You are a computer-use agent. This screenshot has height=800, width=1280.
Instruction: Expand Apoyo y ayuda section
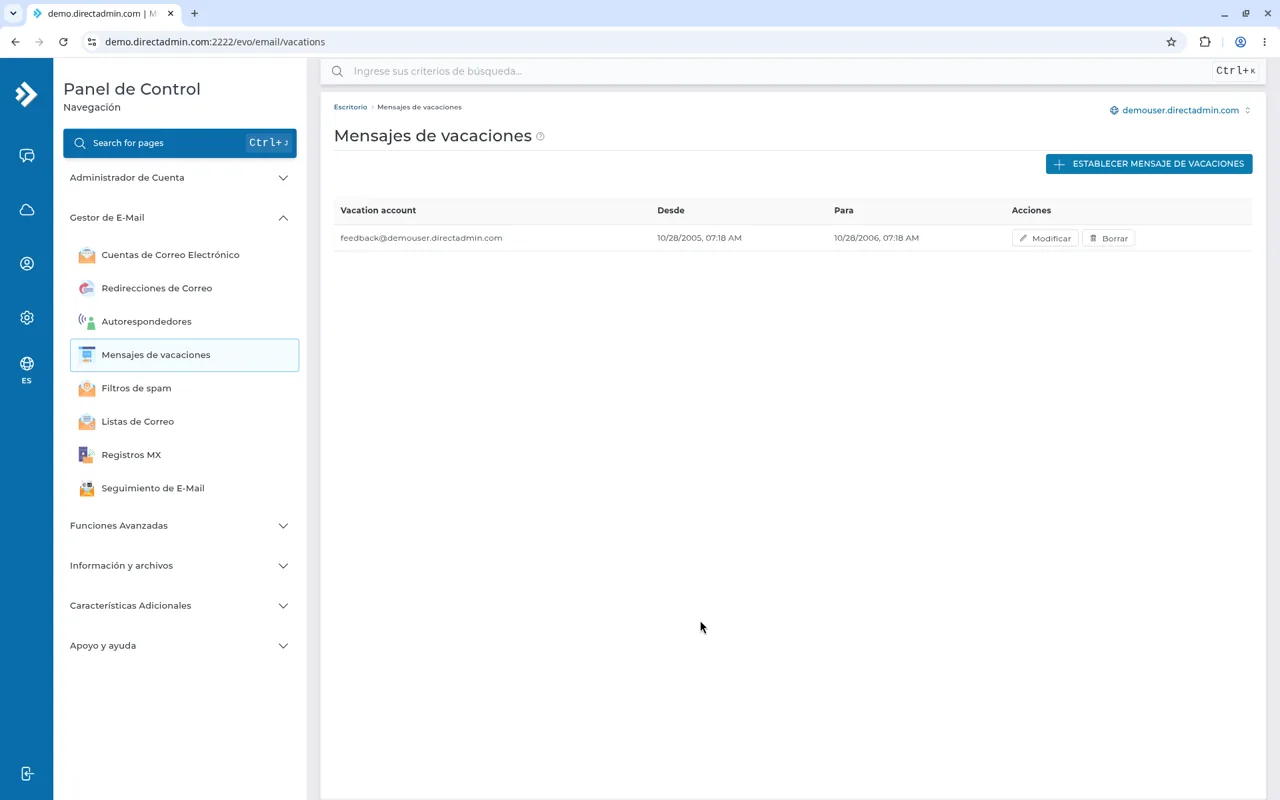click(180, 646)
